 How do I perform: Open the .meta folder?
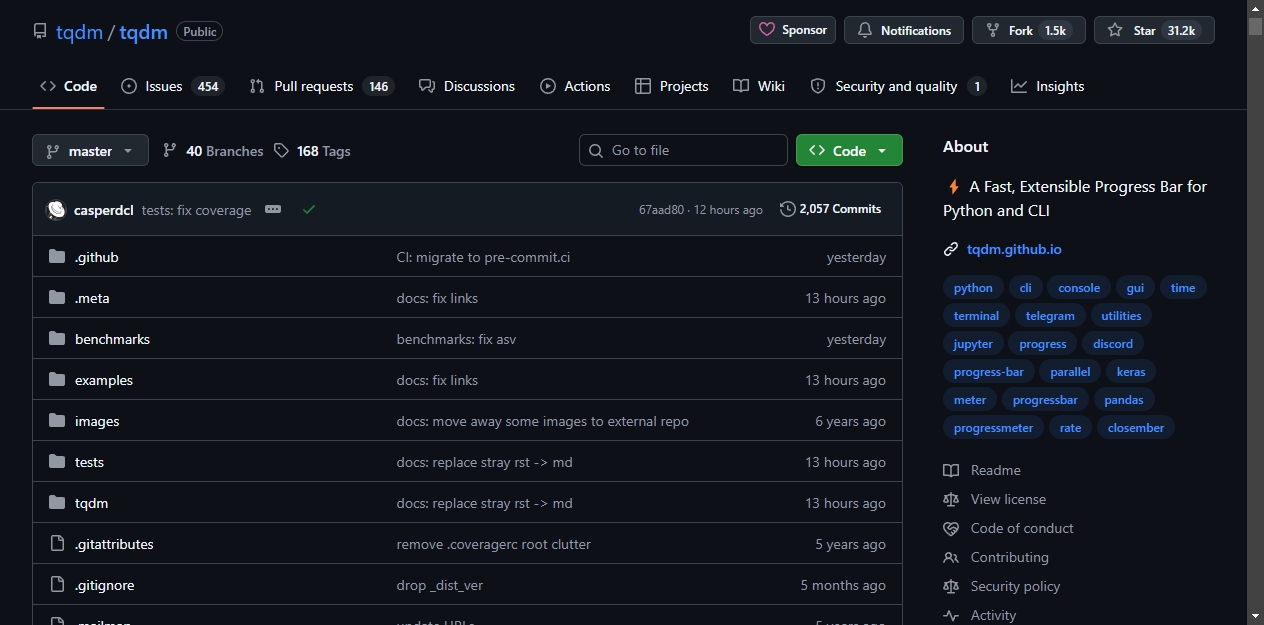point(92,298)
